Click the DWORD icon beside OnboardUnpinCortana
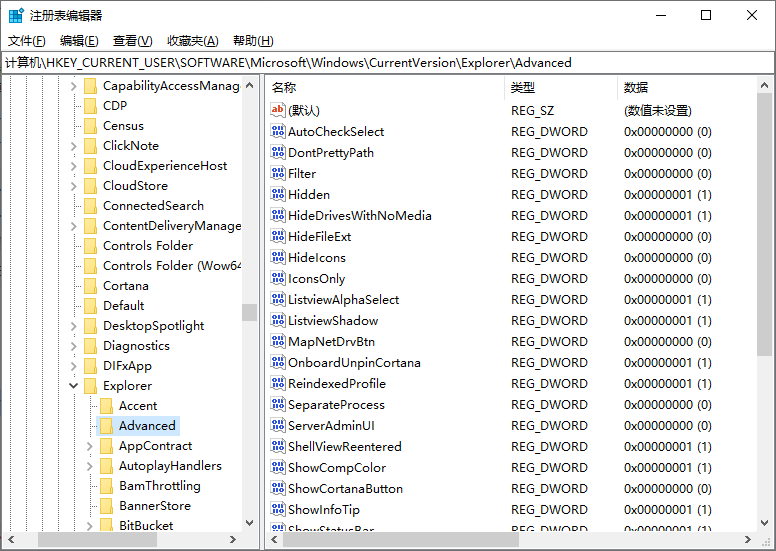Viewport: 776px width, 551px height. (278, 362)
